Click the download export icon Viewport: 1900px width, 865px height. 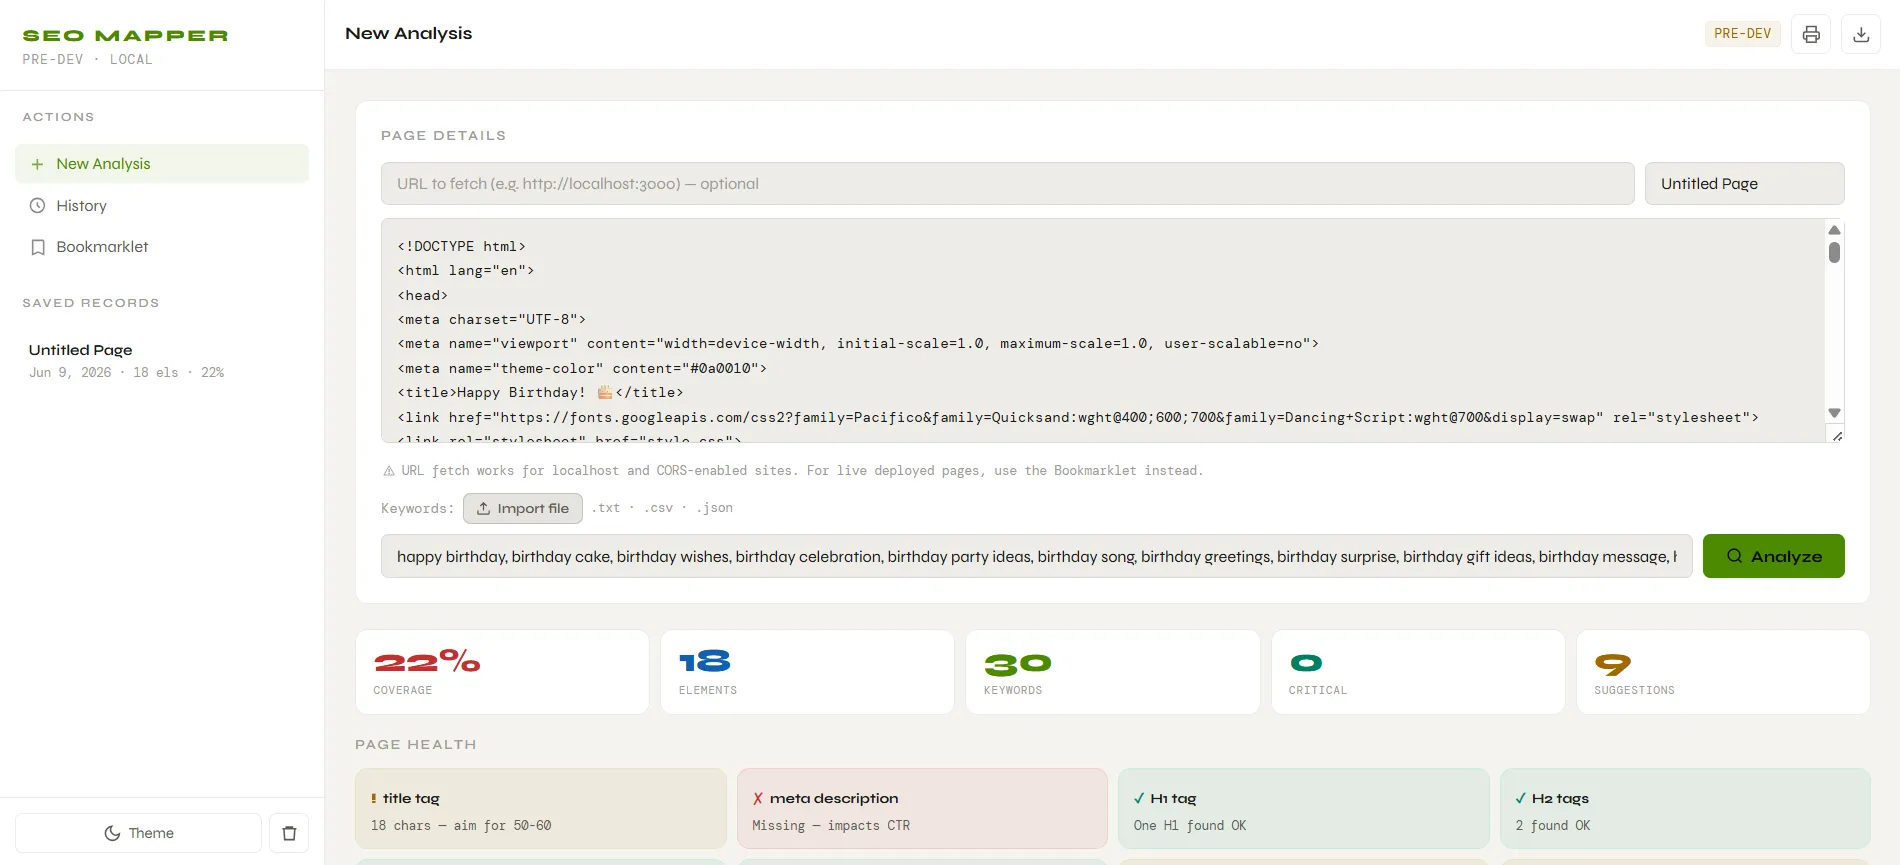(1861, 34)
